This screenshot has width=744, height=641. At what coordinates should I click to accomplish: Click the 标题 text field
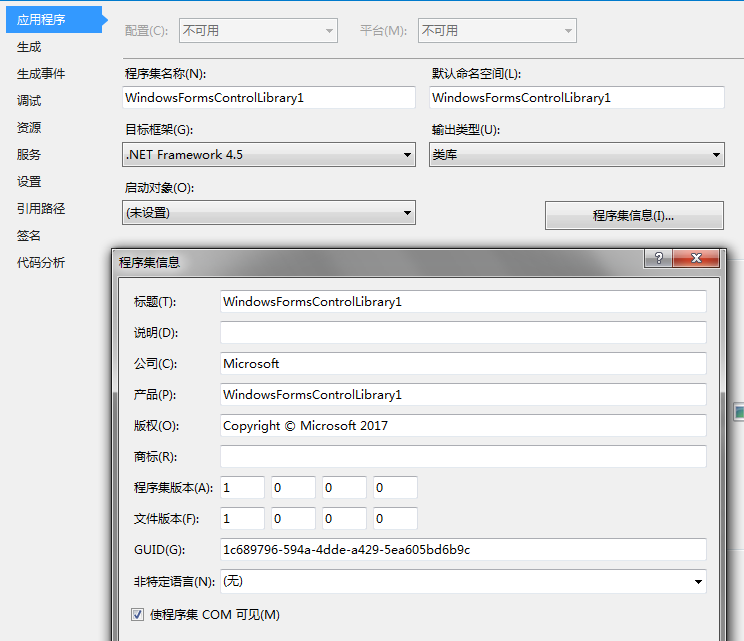click(463, 302)
